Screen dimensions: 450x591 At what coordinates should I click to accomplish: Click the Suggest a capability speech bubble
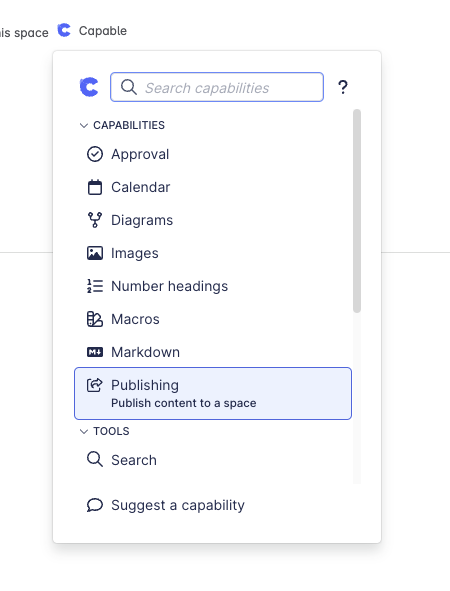coord(95,505)
